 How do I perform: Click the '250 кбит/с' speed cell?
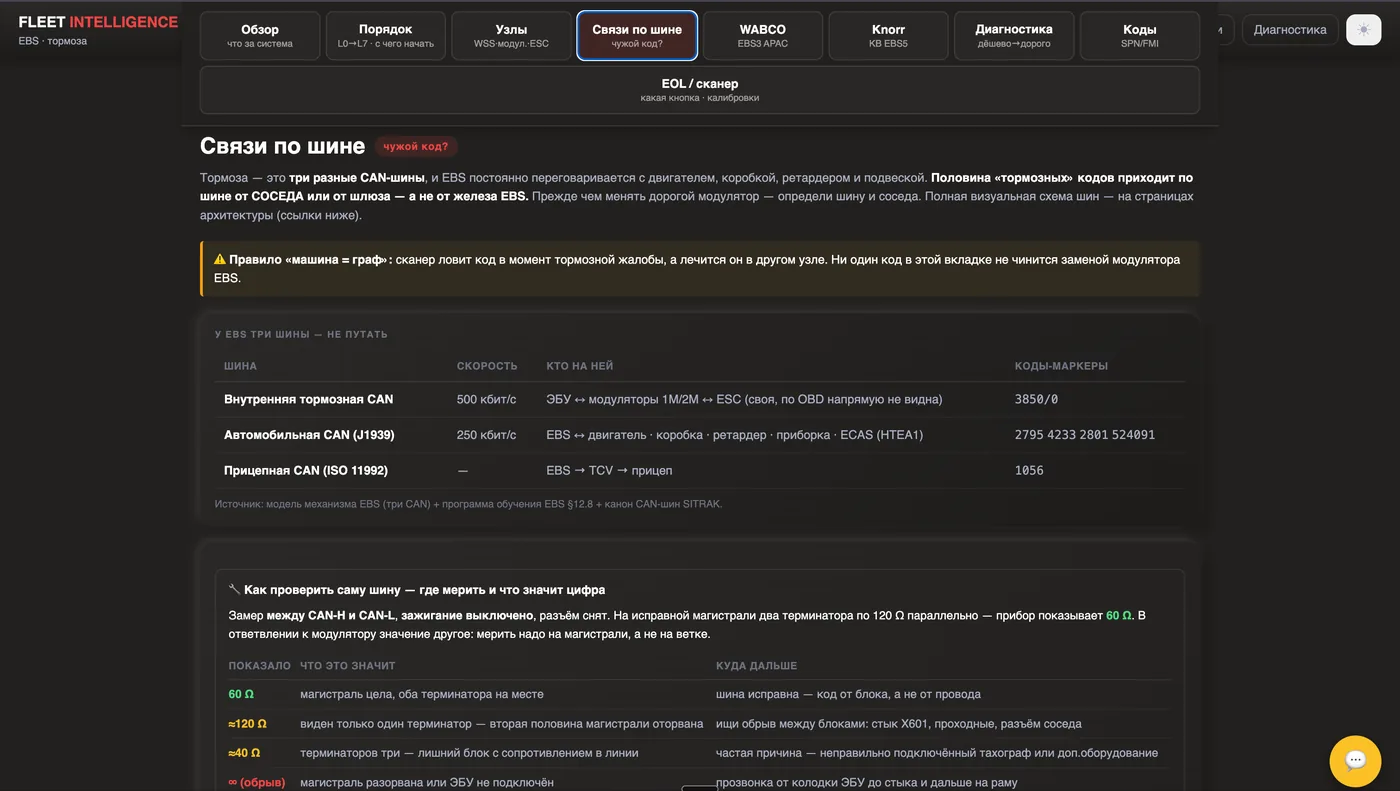click(x=487, y=435)
